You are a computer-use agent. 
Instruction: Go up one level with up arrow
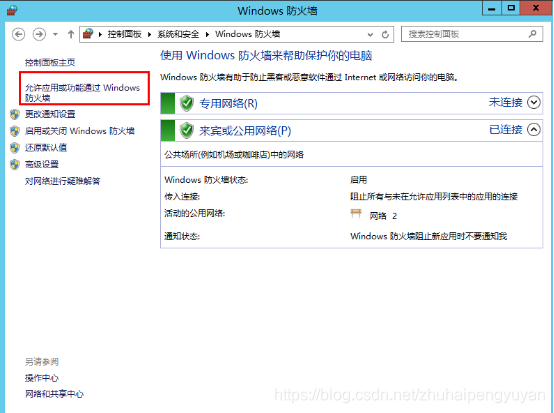coord(71,34)
